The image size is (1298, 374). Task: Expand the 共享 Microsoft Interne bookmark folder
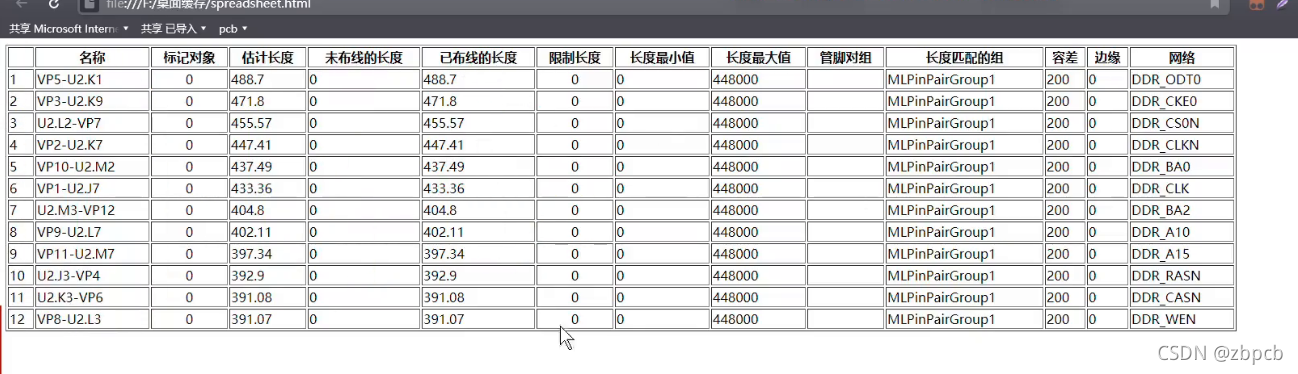pos(70,28)
